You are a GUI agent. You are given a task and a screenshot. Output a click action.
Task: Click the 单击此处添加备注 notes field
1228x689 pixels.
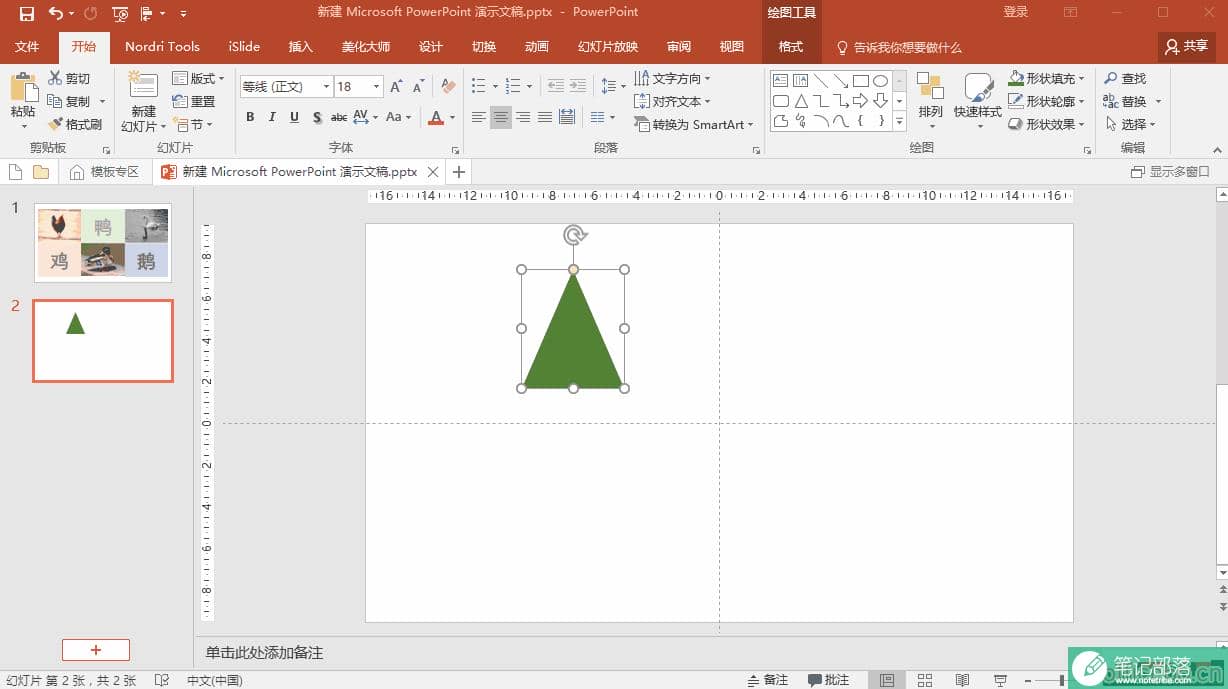pyautogui.click(x=265, y=653)
